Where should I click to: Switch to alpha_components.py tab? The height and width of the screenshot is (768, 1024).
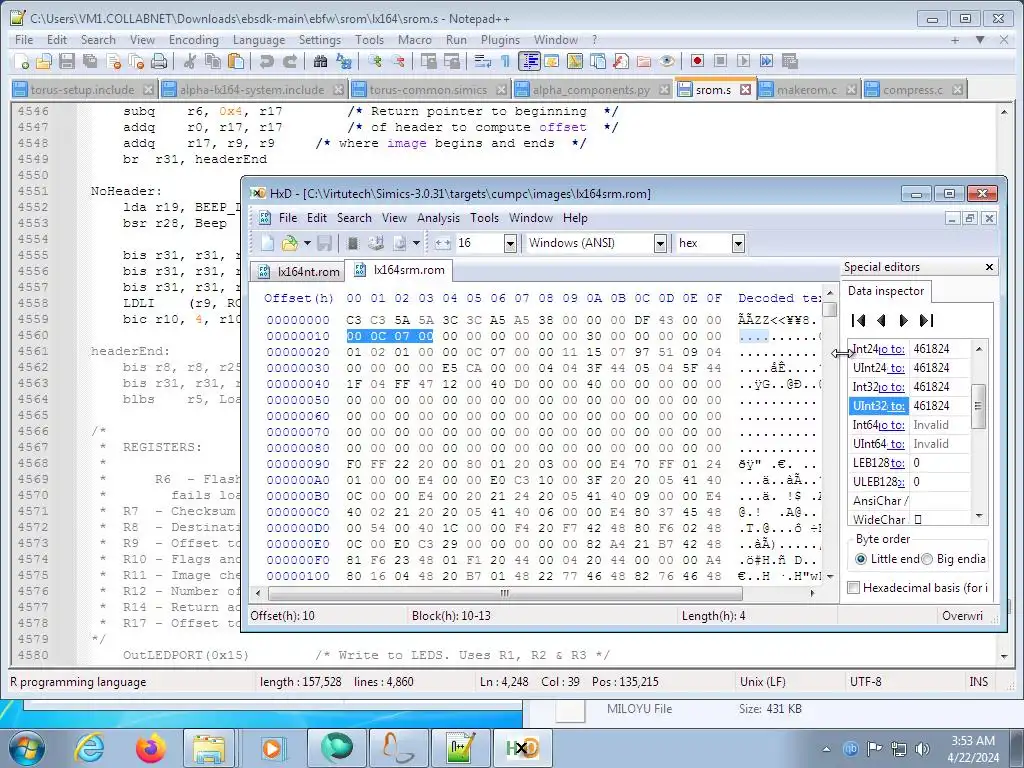coord(592,89)
